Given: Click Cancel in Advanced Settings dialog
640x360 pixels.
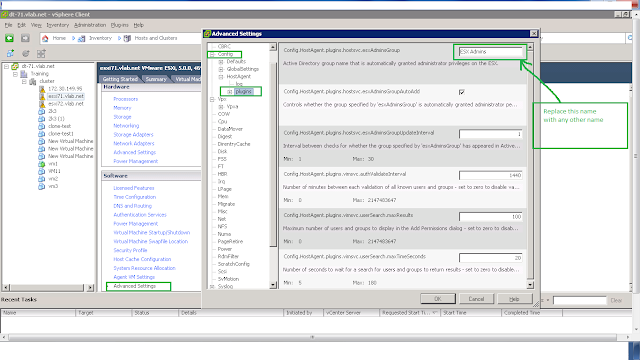Looking at the screenshot, I should coord(476,299).
